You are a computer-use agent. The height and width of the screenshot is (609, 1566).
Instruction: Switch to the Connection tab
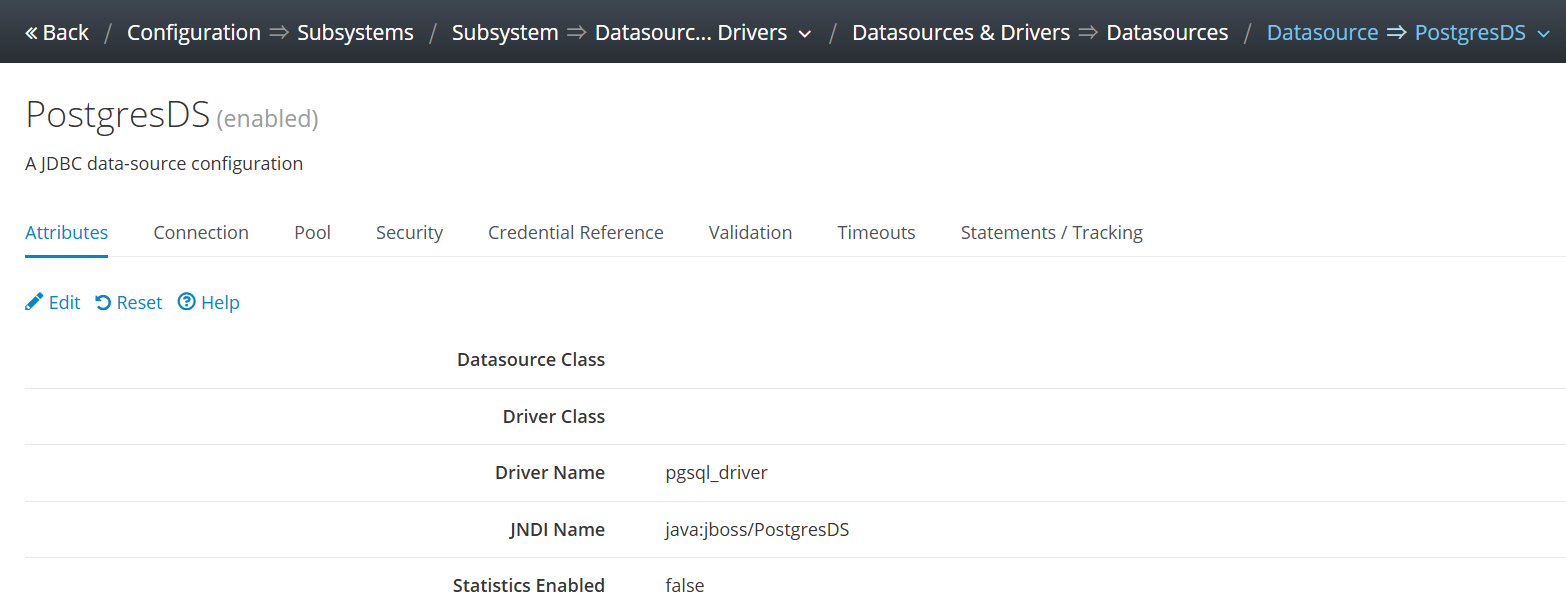tap(201, 233)
